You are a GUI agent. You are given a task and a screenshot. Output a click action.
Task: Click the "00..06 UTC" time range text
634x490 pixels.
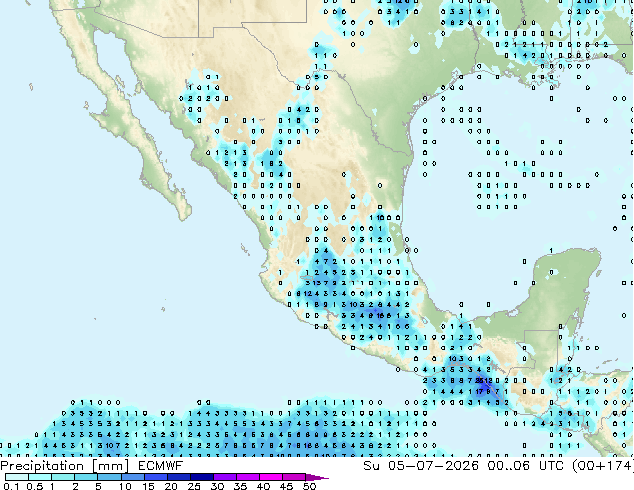click(528, 466)
